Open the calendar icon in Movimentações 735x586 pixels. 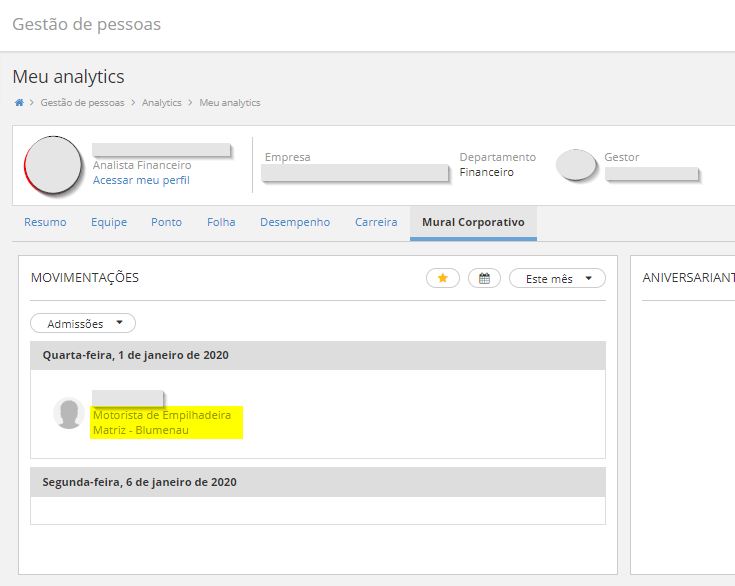point(484,279)
